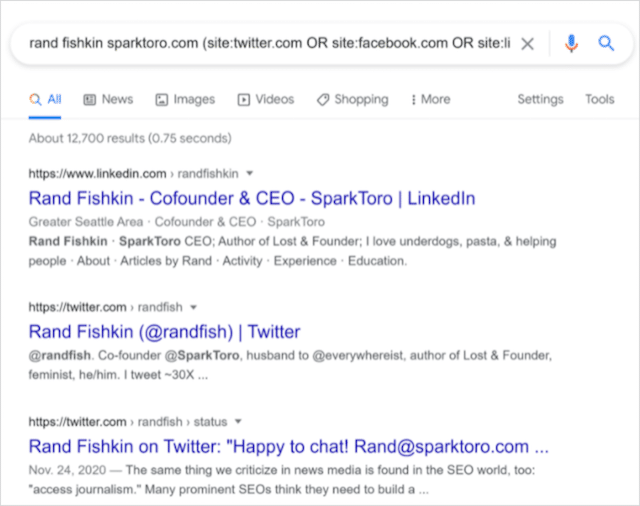This screenshot has width=640, height=506.
Task: Open the Tools menu
Action: [599, 100]
